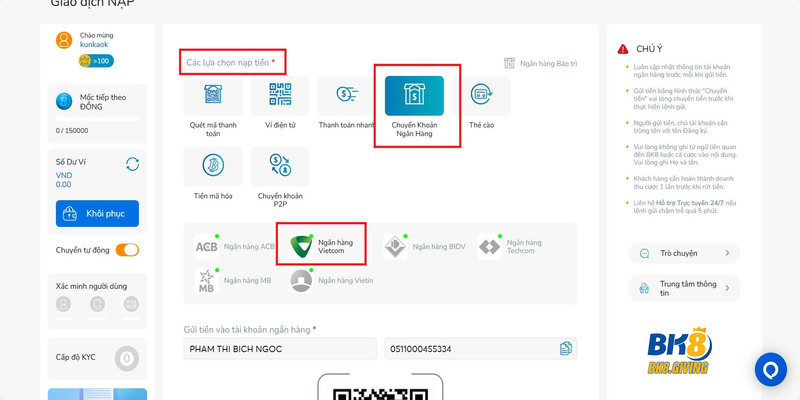Click account number field 0511000455334
Image resolution: width=800 pixels, height=400 pixels.
point(481,349)
